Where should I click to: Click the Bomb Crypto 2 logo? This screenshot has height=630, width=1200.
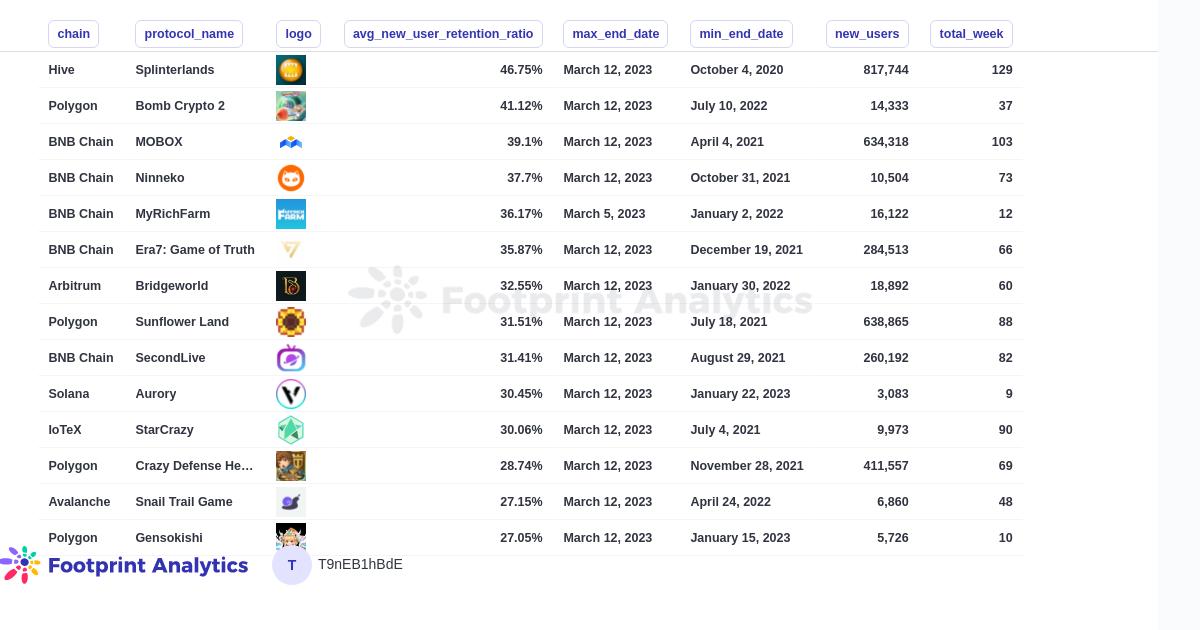point(291,106)
